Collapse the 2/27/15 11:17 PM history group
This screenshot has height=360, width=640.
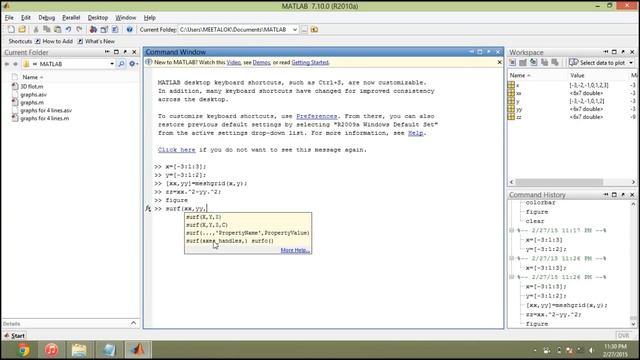pyautogui.click(x=512, y=231)
